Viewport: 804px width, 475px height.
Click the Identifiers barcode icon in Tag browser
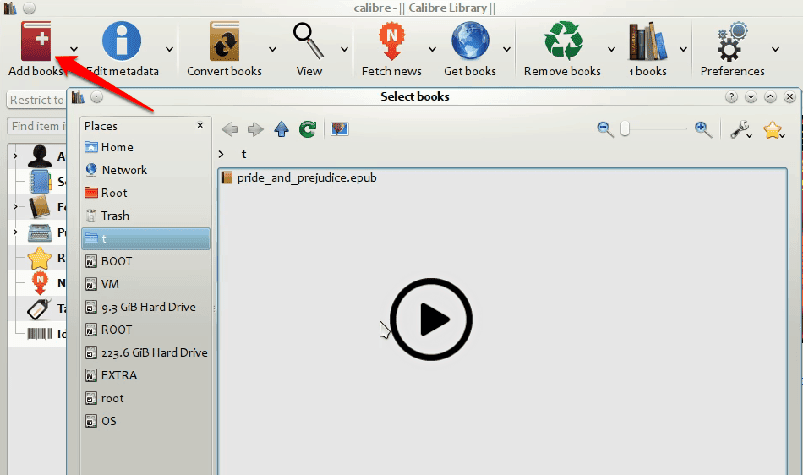tap(39, 334)
